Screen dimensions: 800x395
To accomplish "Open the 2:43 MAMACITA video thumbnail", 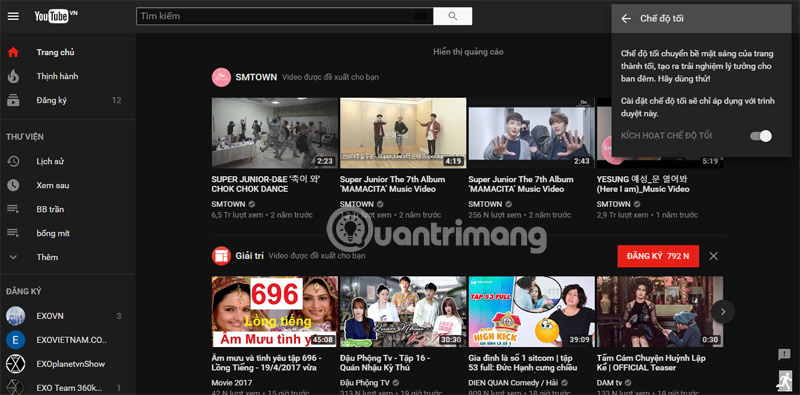I will (532, 133).
